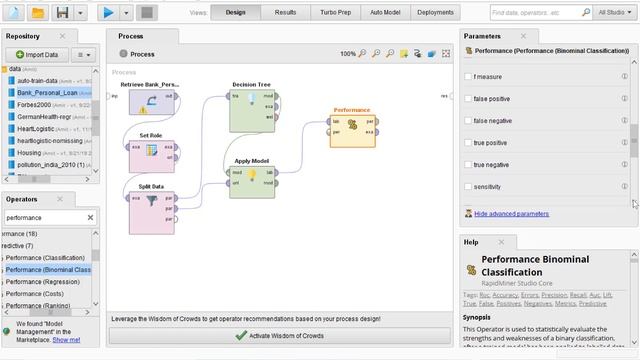Image resolution: width=640 pixels, height=360 pixels.
Task: Open save options dropdown arrow
Action: point(80,13)
